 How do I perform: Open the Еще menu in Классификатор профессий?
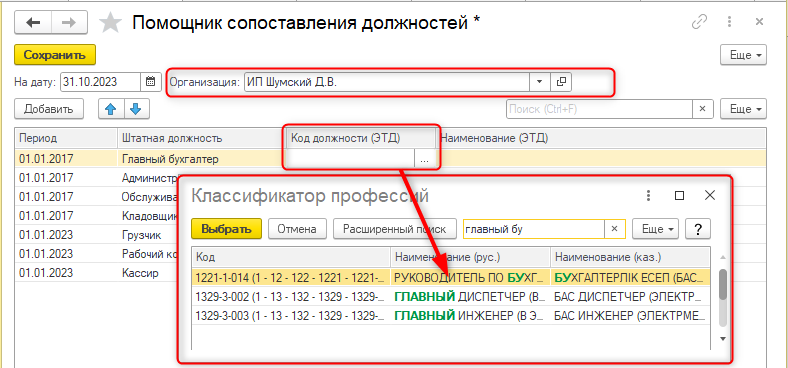pyautogui.click(x=655, y=229)
